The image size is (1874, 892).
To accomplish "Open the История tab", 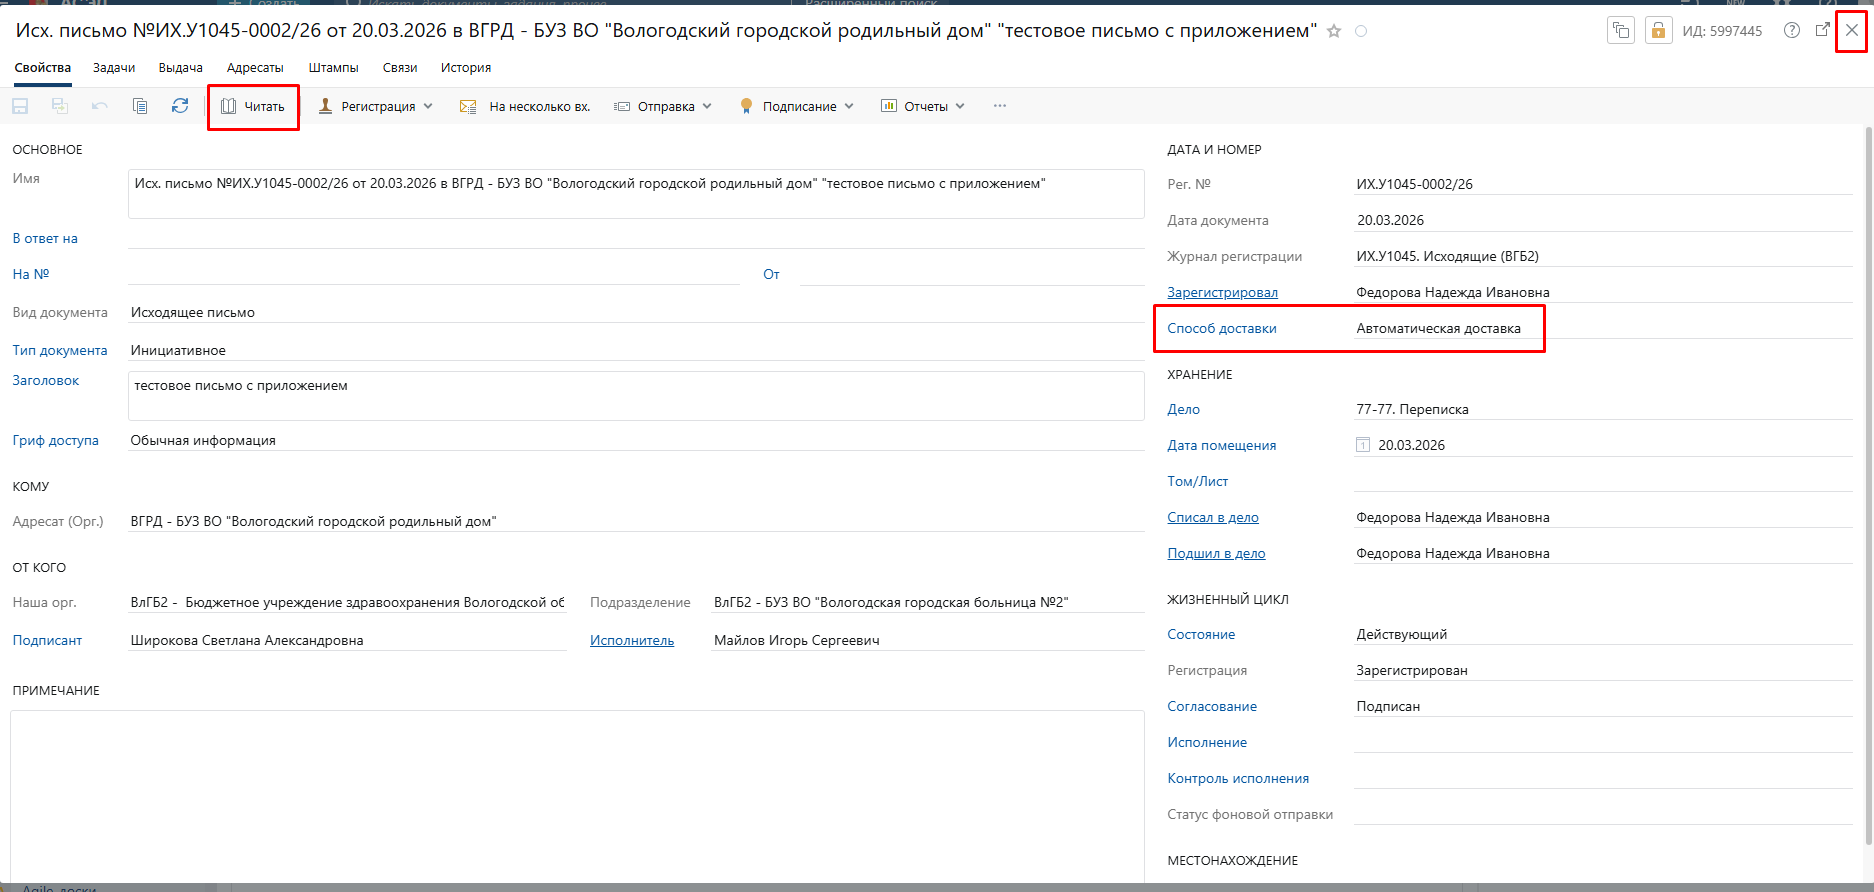I will [x=466, y=68].
